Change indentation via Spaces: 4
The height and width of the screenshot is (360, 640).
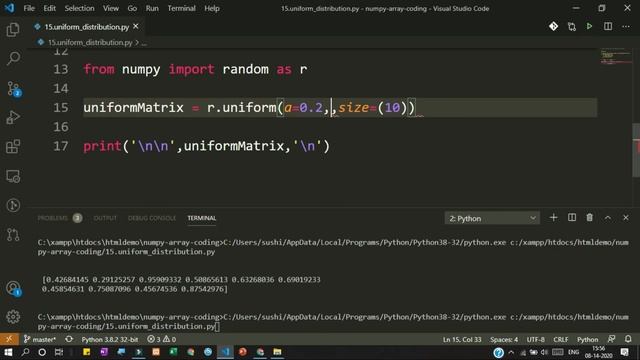(504, 339)
